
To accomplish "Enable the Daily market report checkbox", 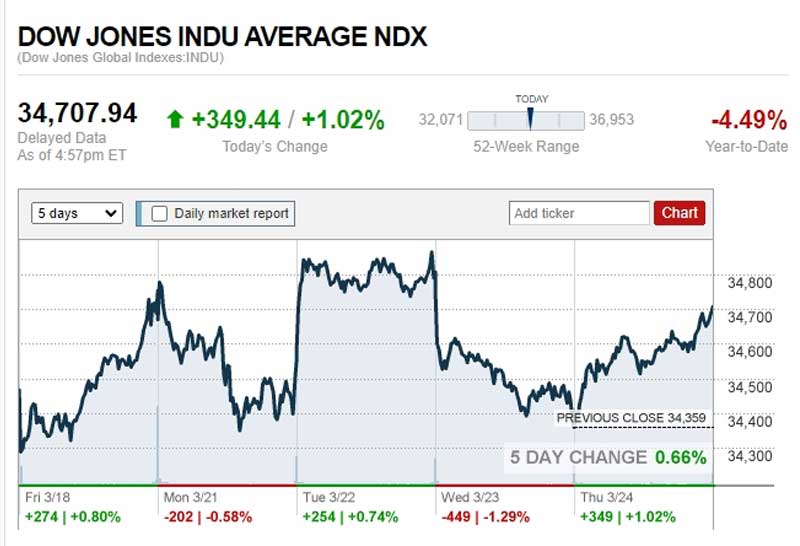I will (160, 213).
